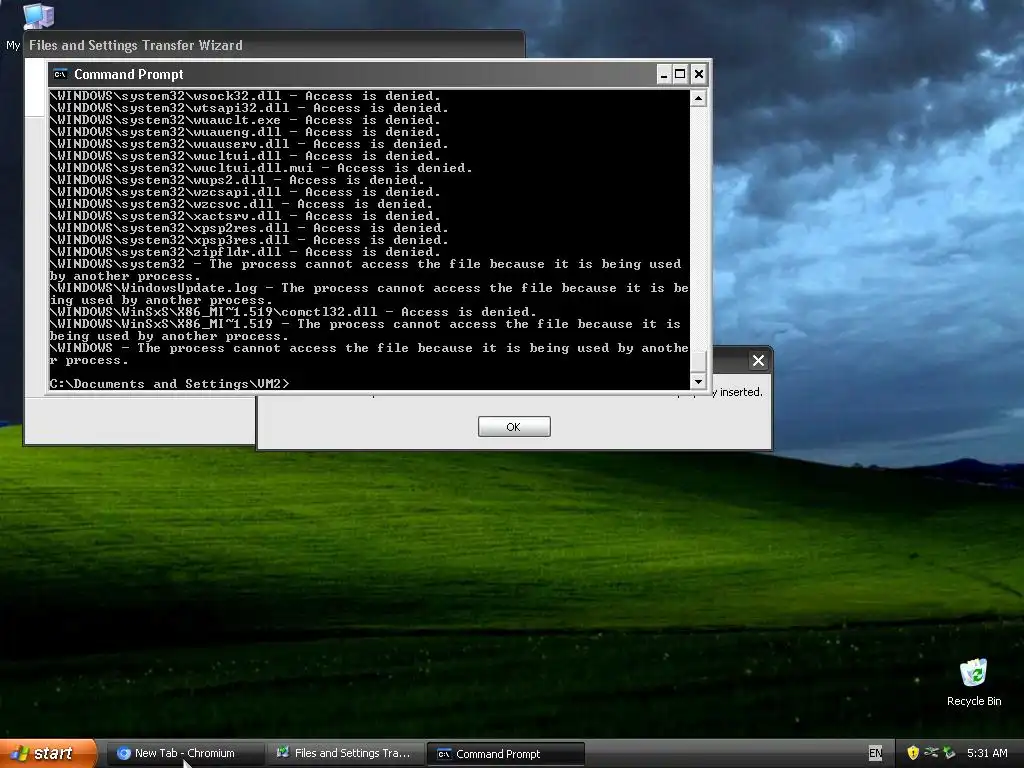
Task: Click the comctl132.dll Access is denied line
Action: pos(293,312)
